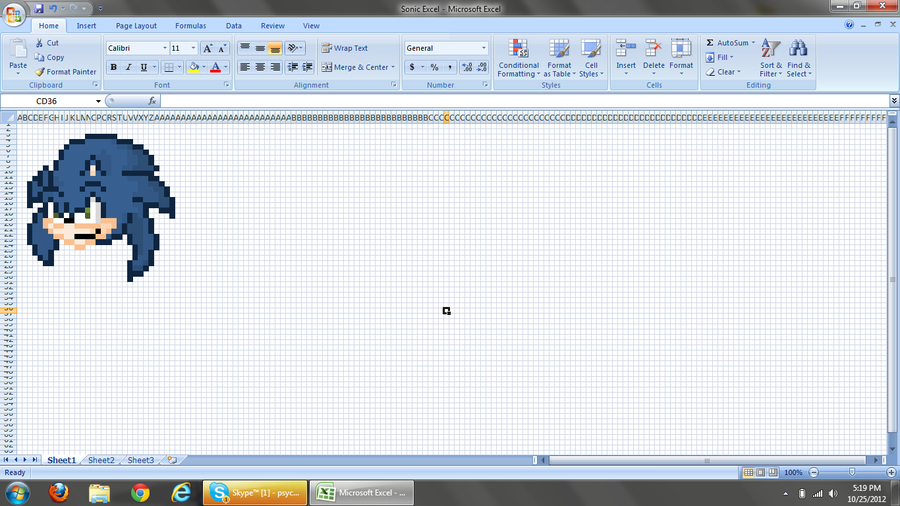Decrease decimal places
This screenshot has width=900, height=506.
pos(482,67)
